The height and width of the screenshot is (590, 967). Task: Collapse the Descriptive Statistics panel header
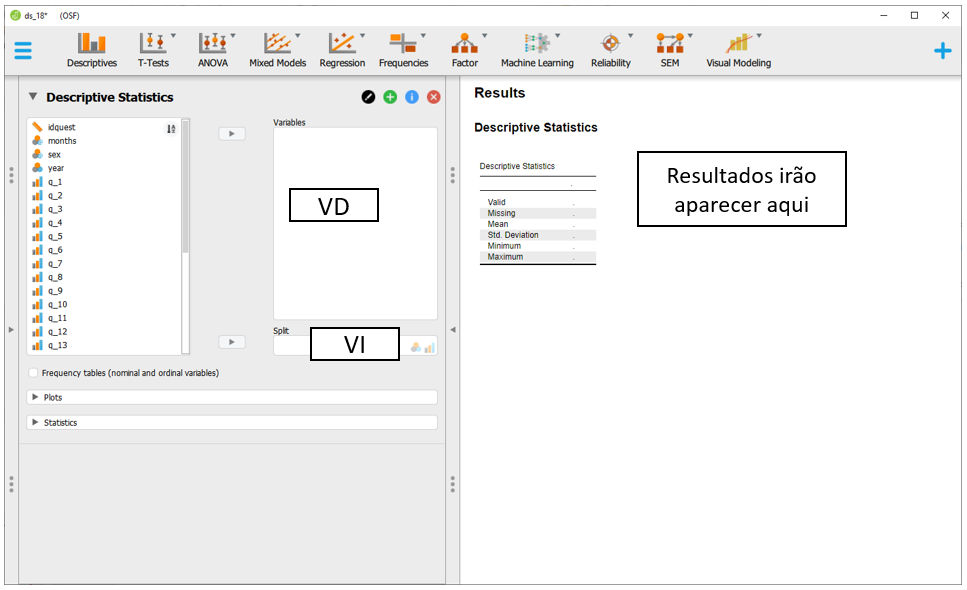(33, 97)
